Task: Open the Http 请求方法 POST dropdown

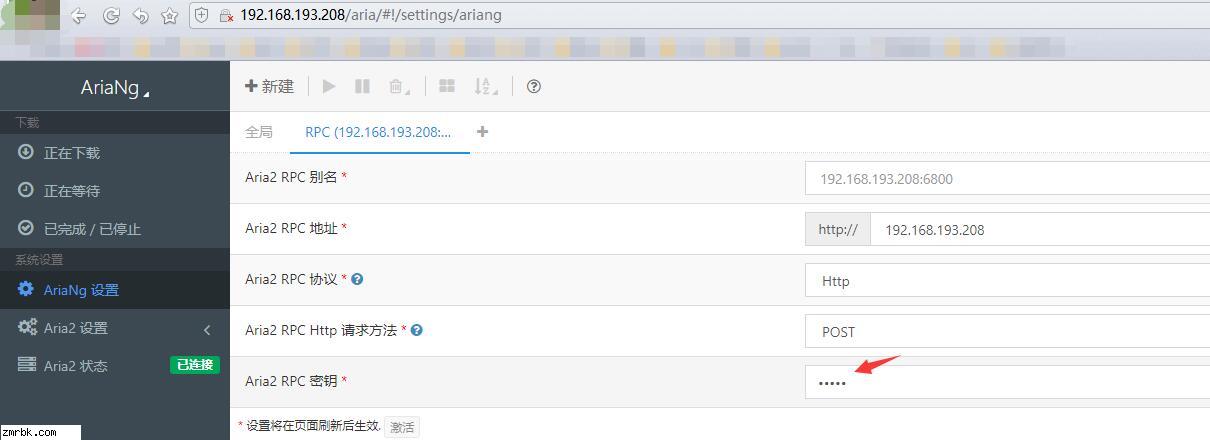Action: pos(1007,332)
